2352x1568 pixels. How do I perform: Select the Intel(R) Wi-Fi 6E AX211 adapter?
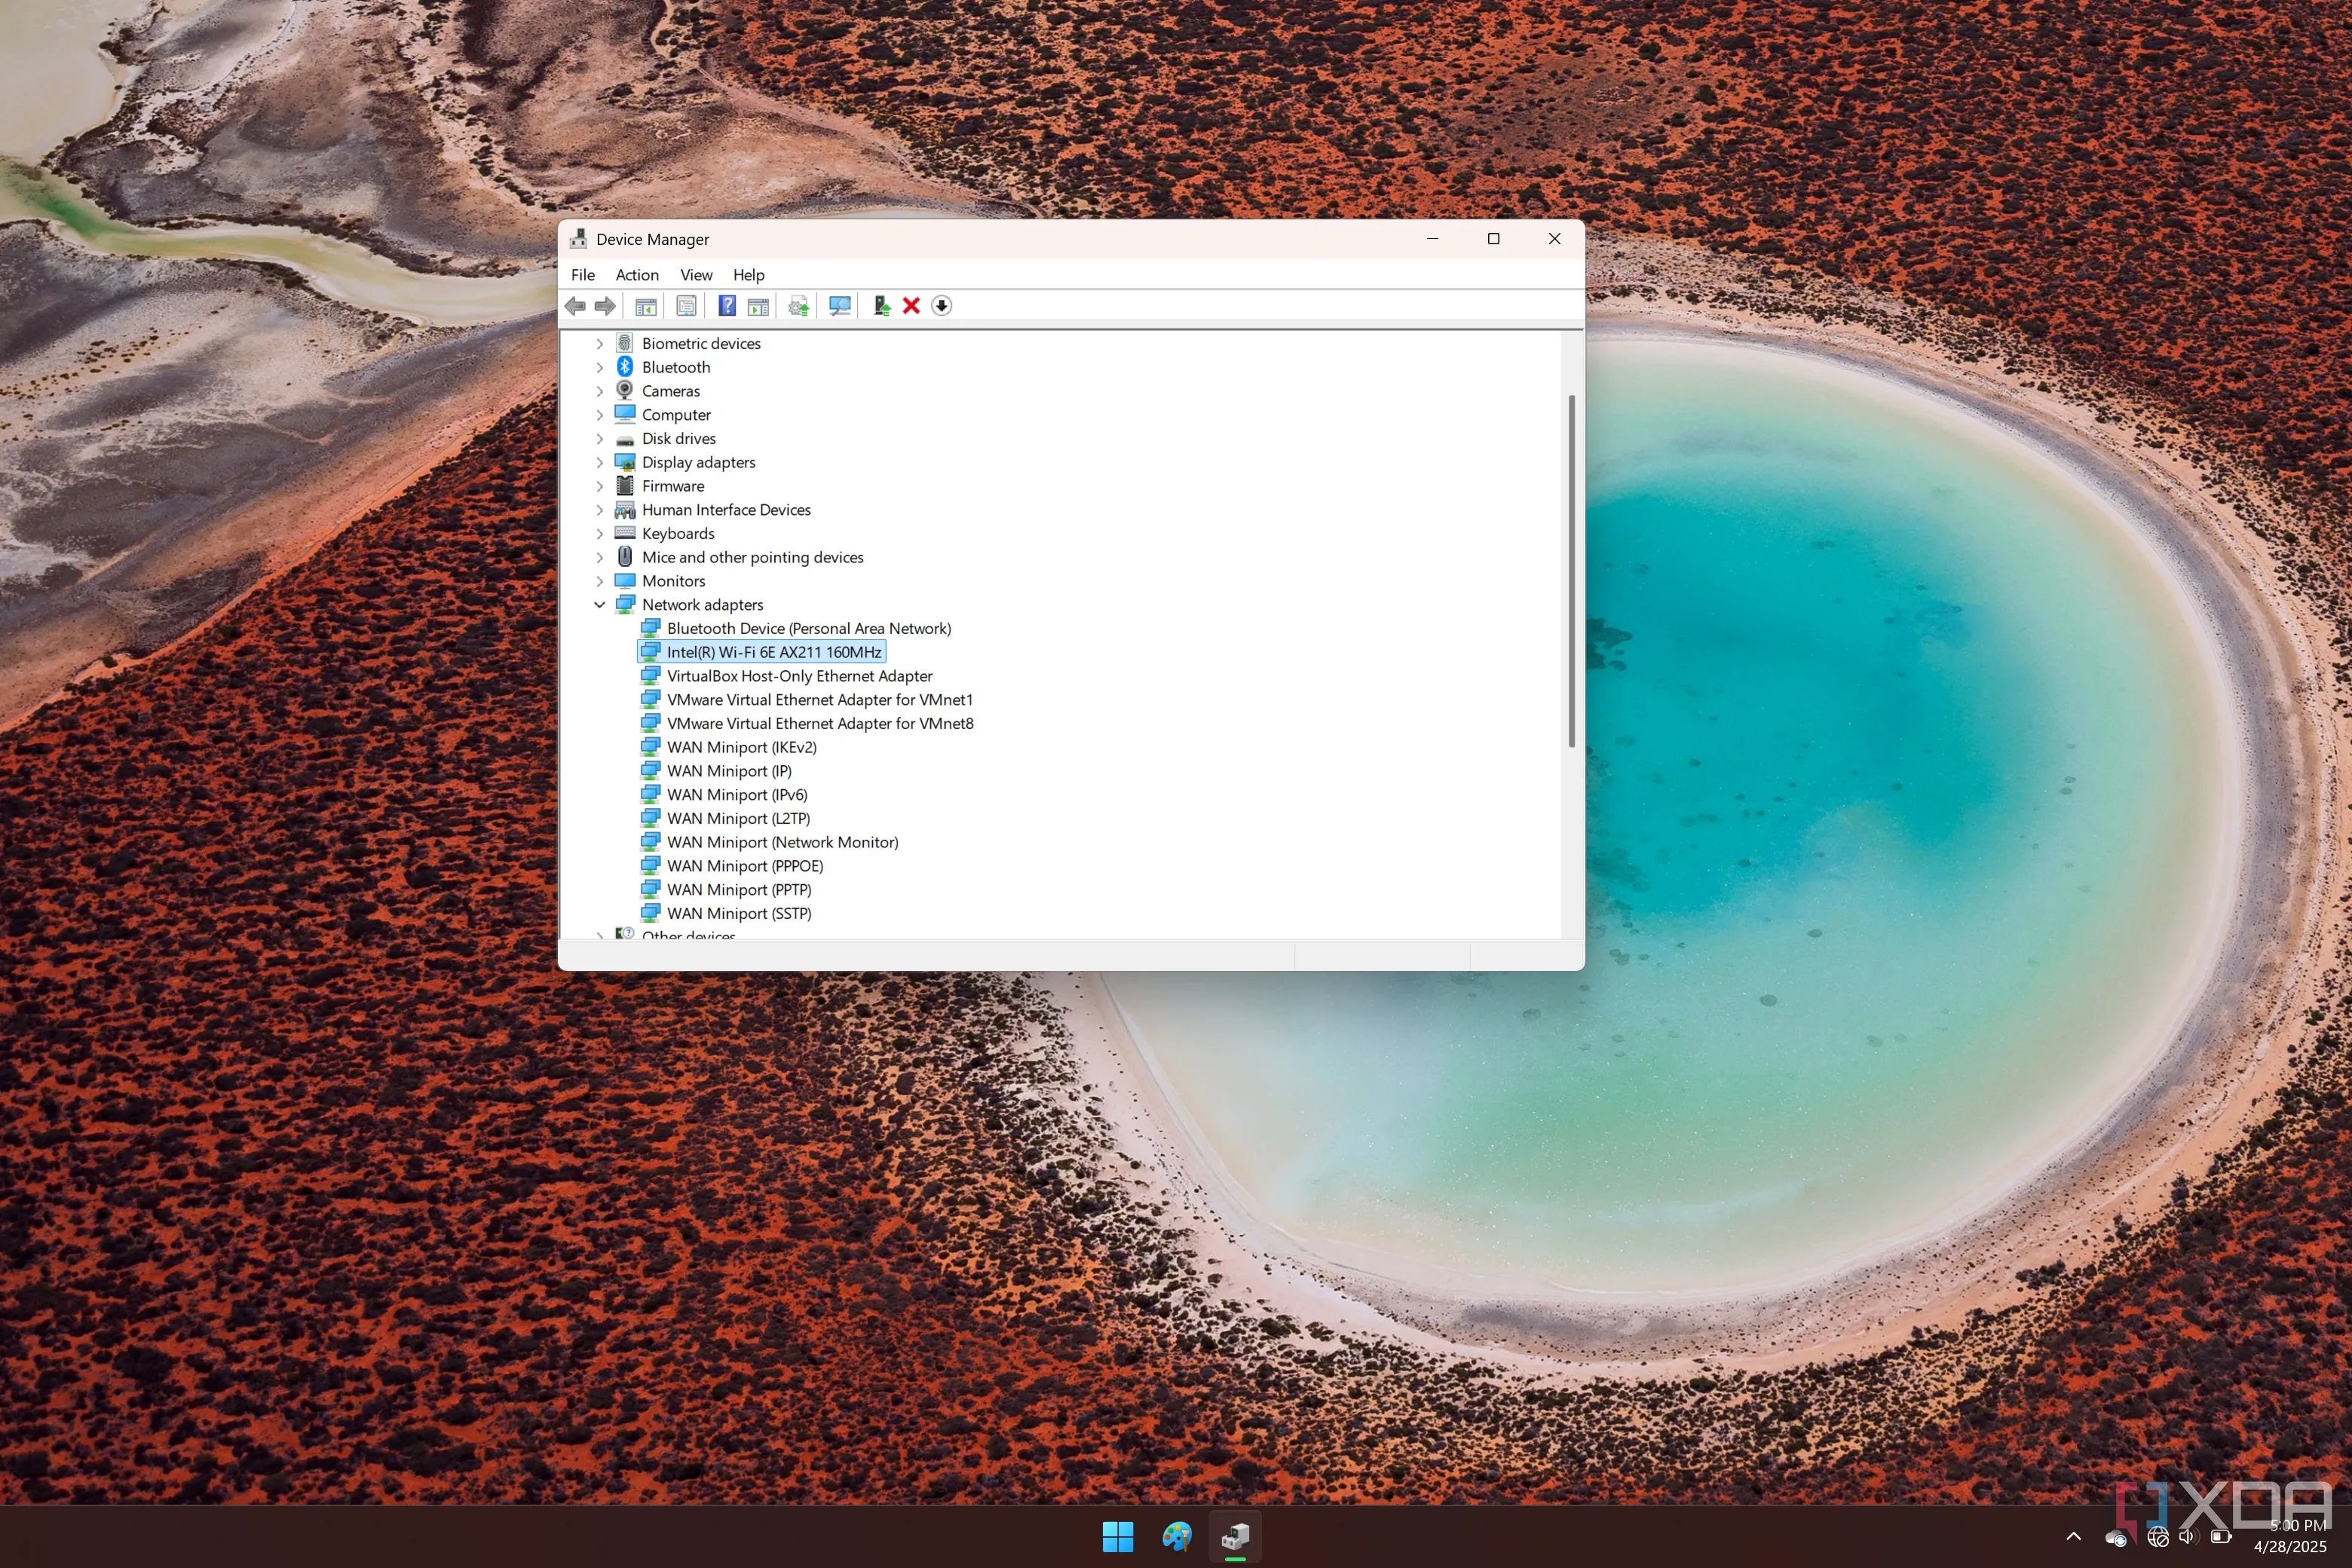coord(775,651)
